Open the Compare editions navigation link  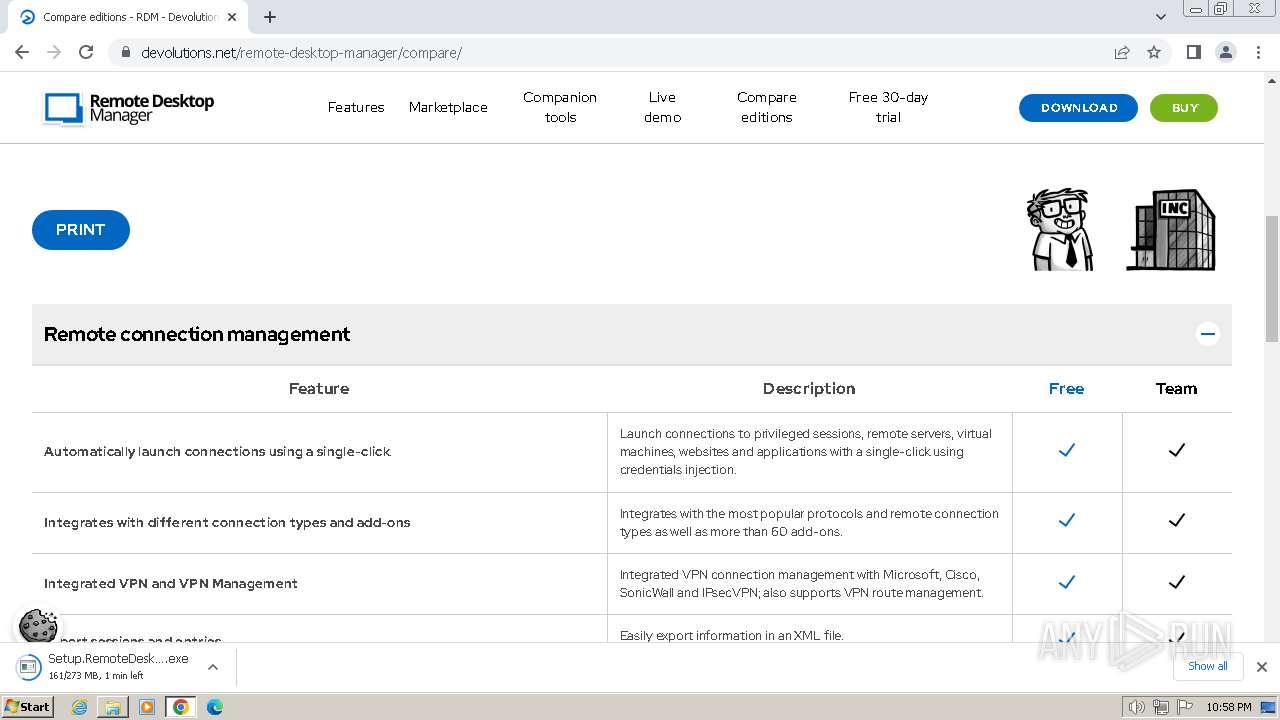(767, 107)
